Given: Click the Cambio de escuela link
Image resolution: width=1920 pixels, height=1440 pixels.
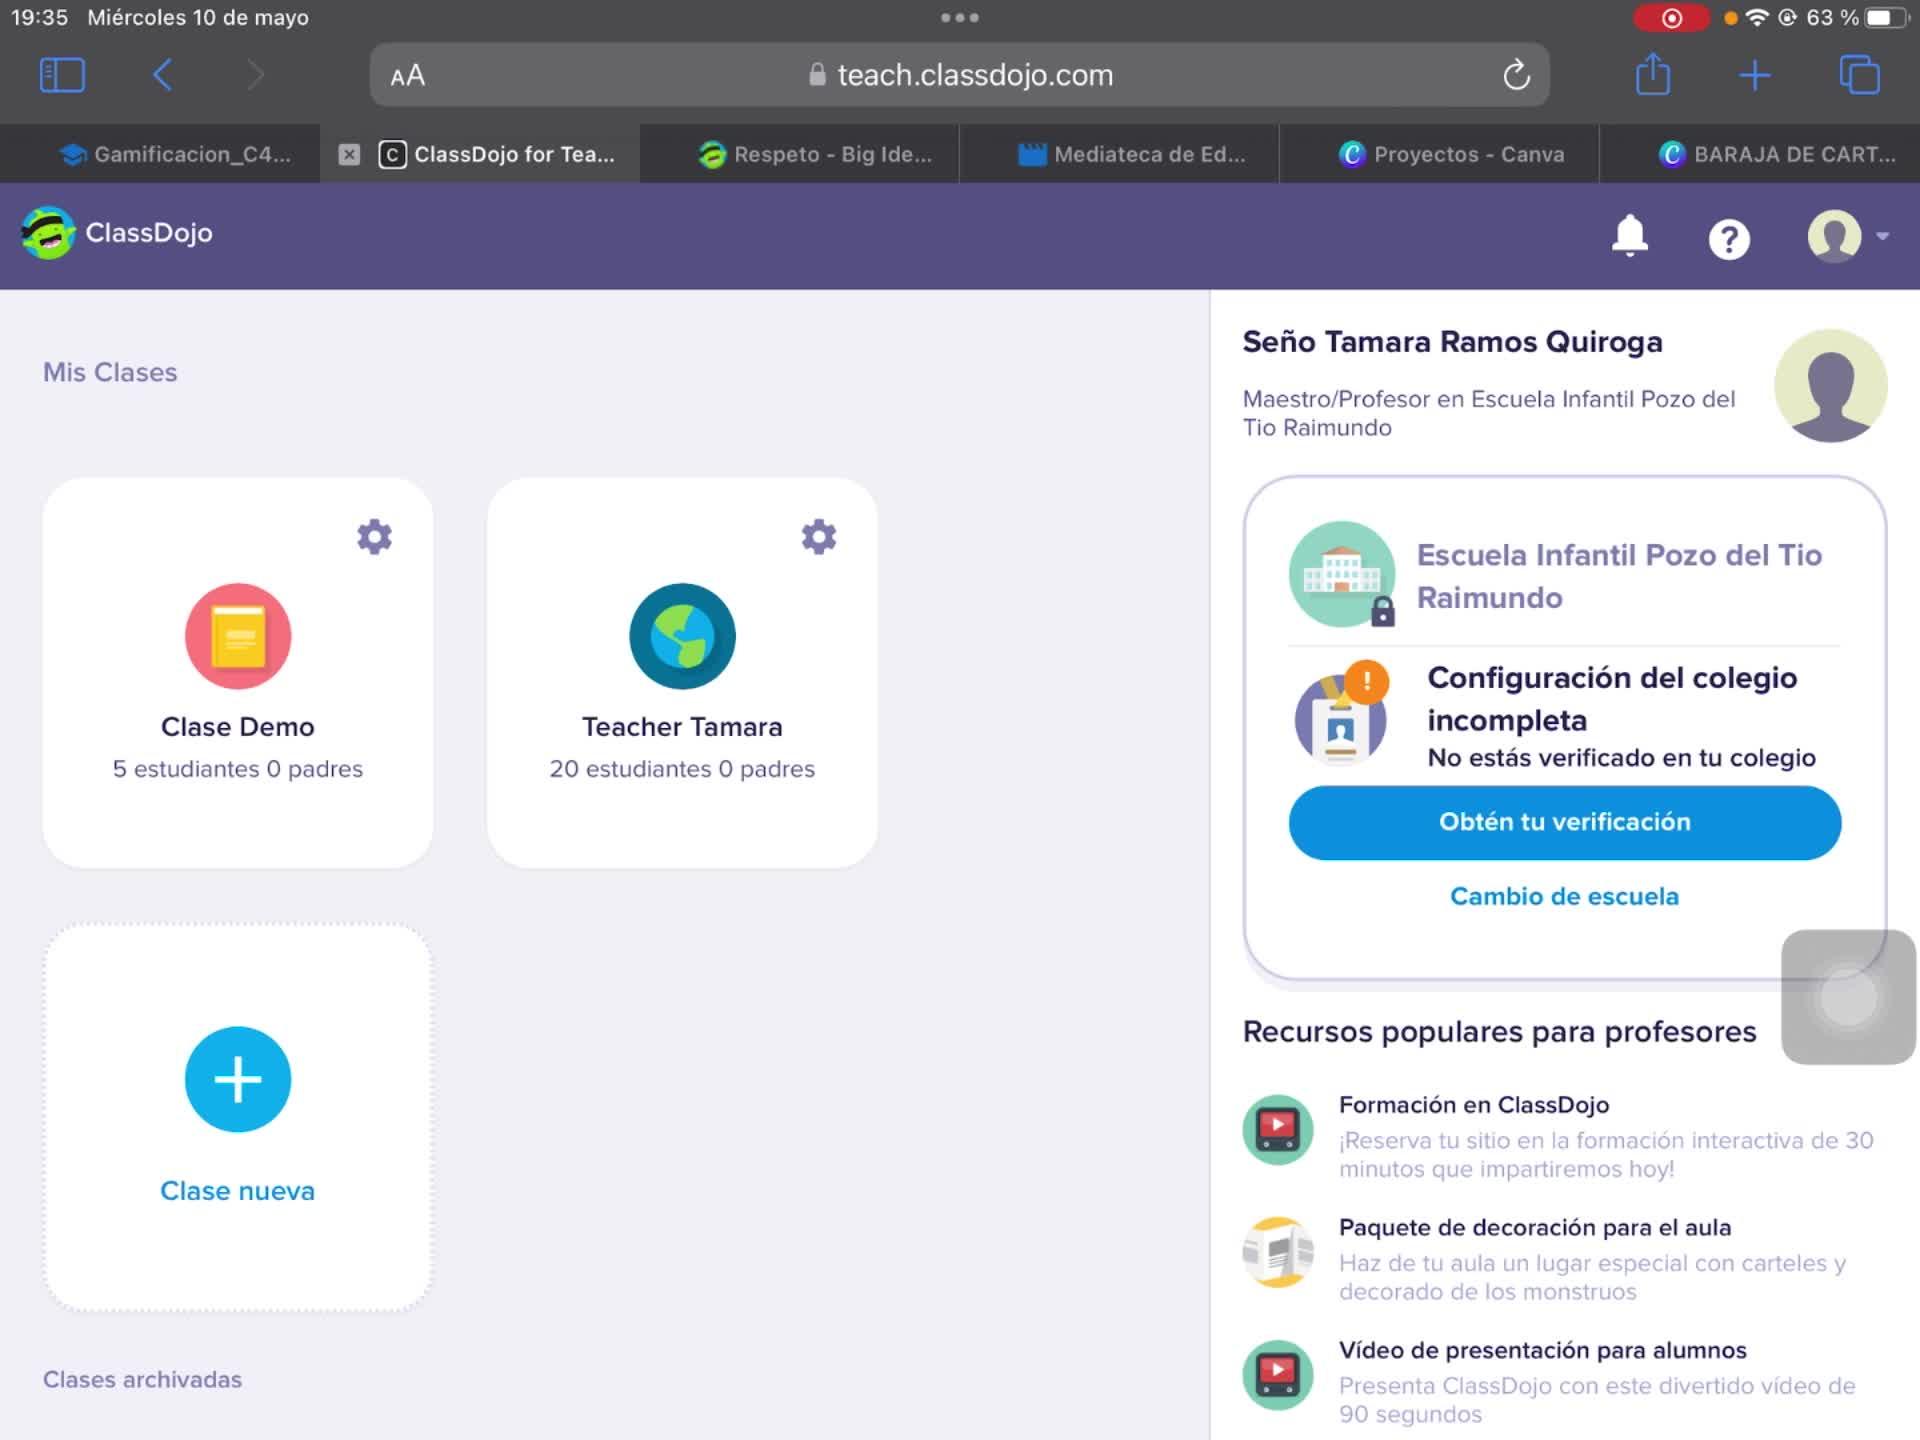Looking at the screenshot, I should (1564, 896).
